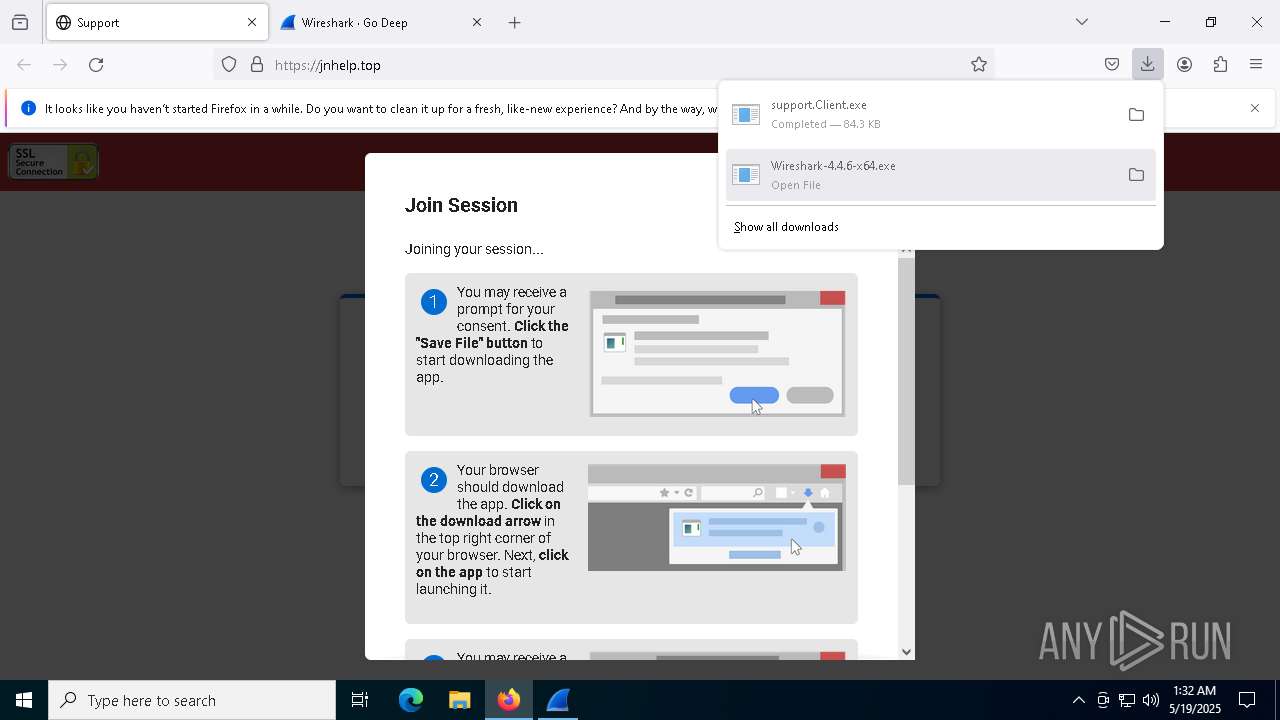This screenshot has height=720, width=1280.
Task: Click the Join Session dialog scrollbar thumb
Action: pyautogui.click(x=906, y=371)
